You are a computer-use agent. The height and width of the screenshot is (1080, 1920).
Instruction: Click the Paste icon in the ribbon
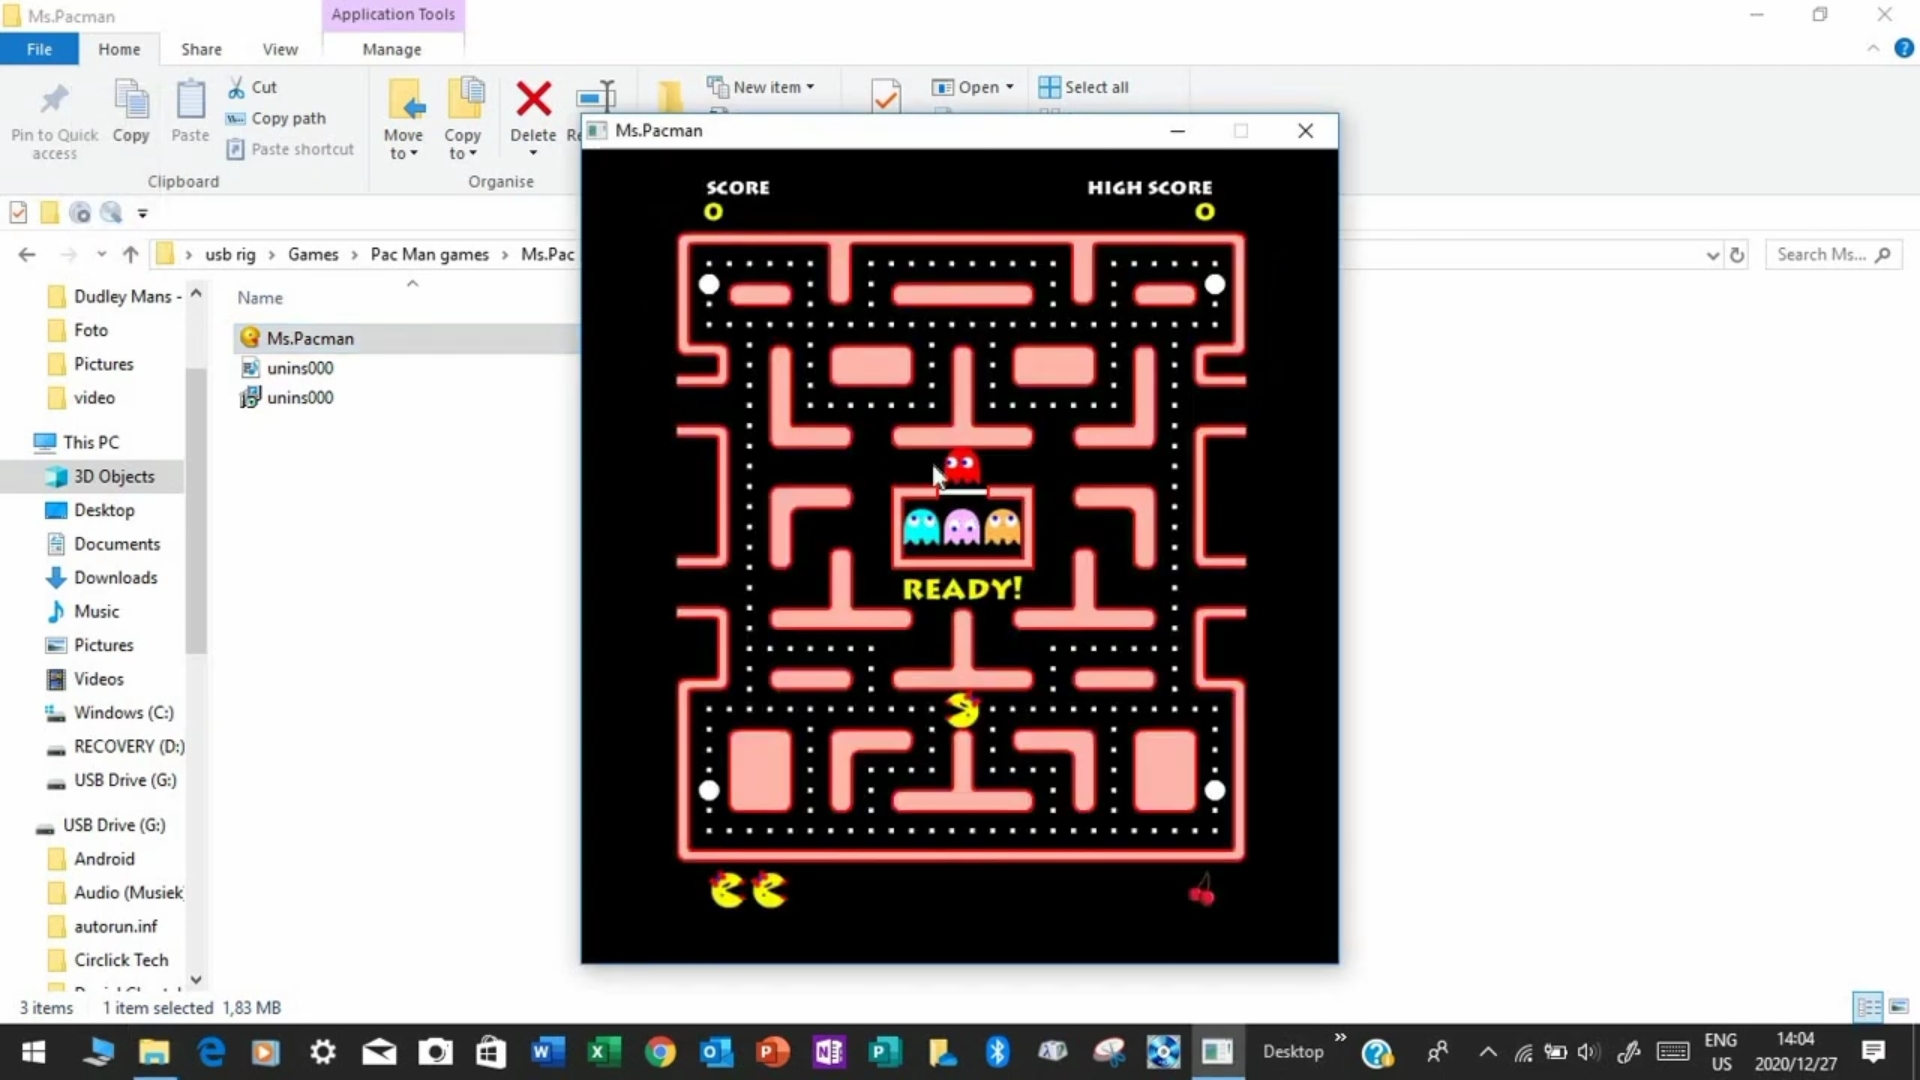tap(190, 100)
